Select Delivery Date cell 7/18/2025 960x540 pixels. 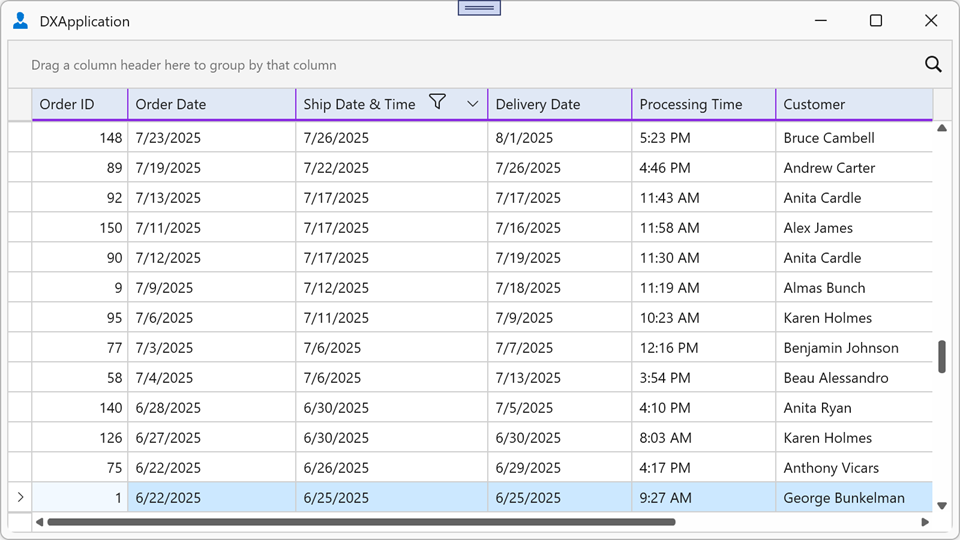point(560,288)
